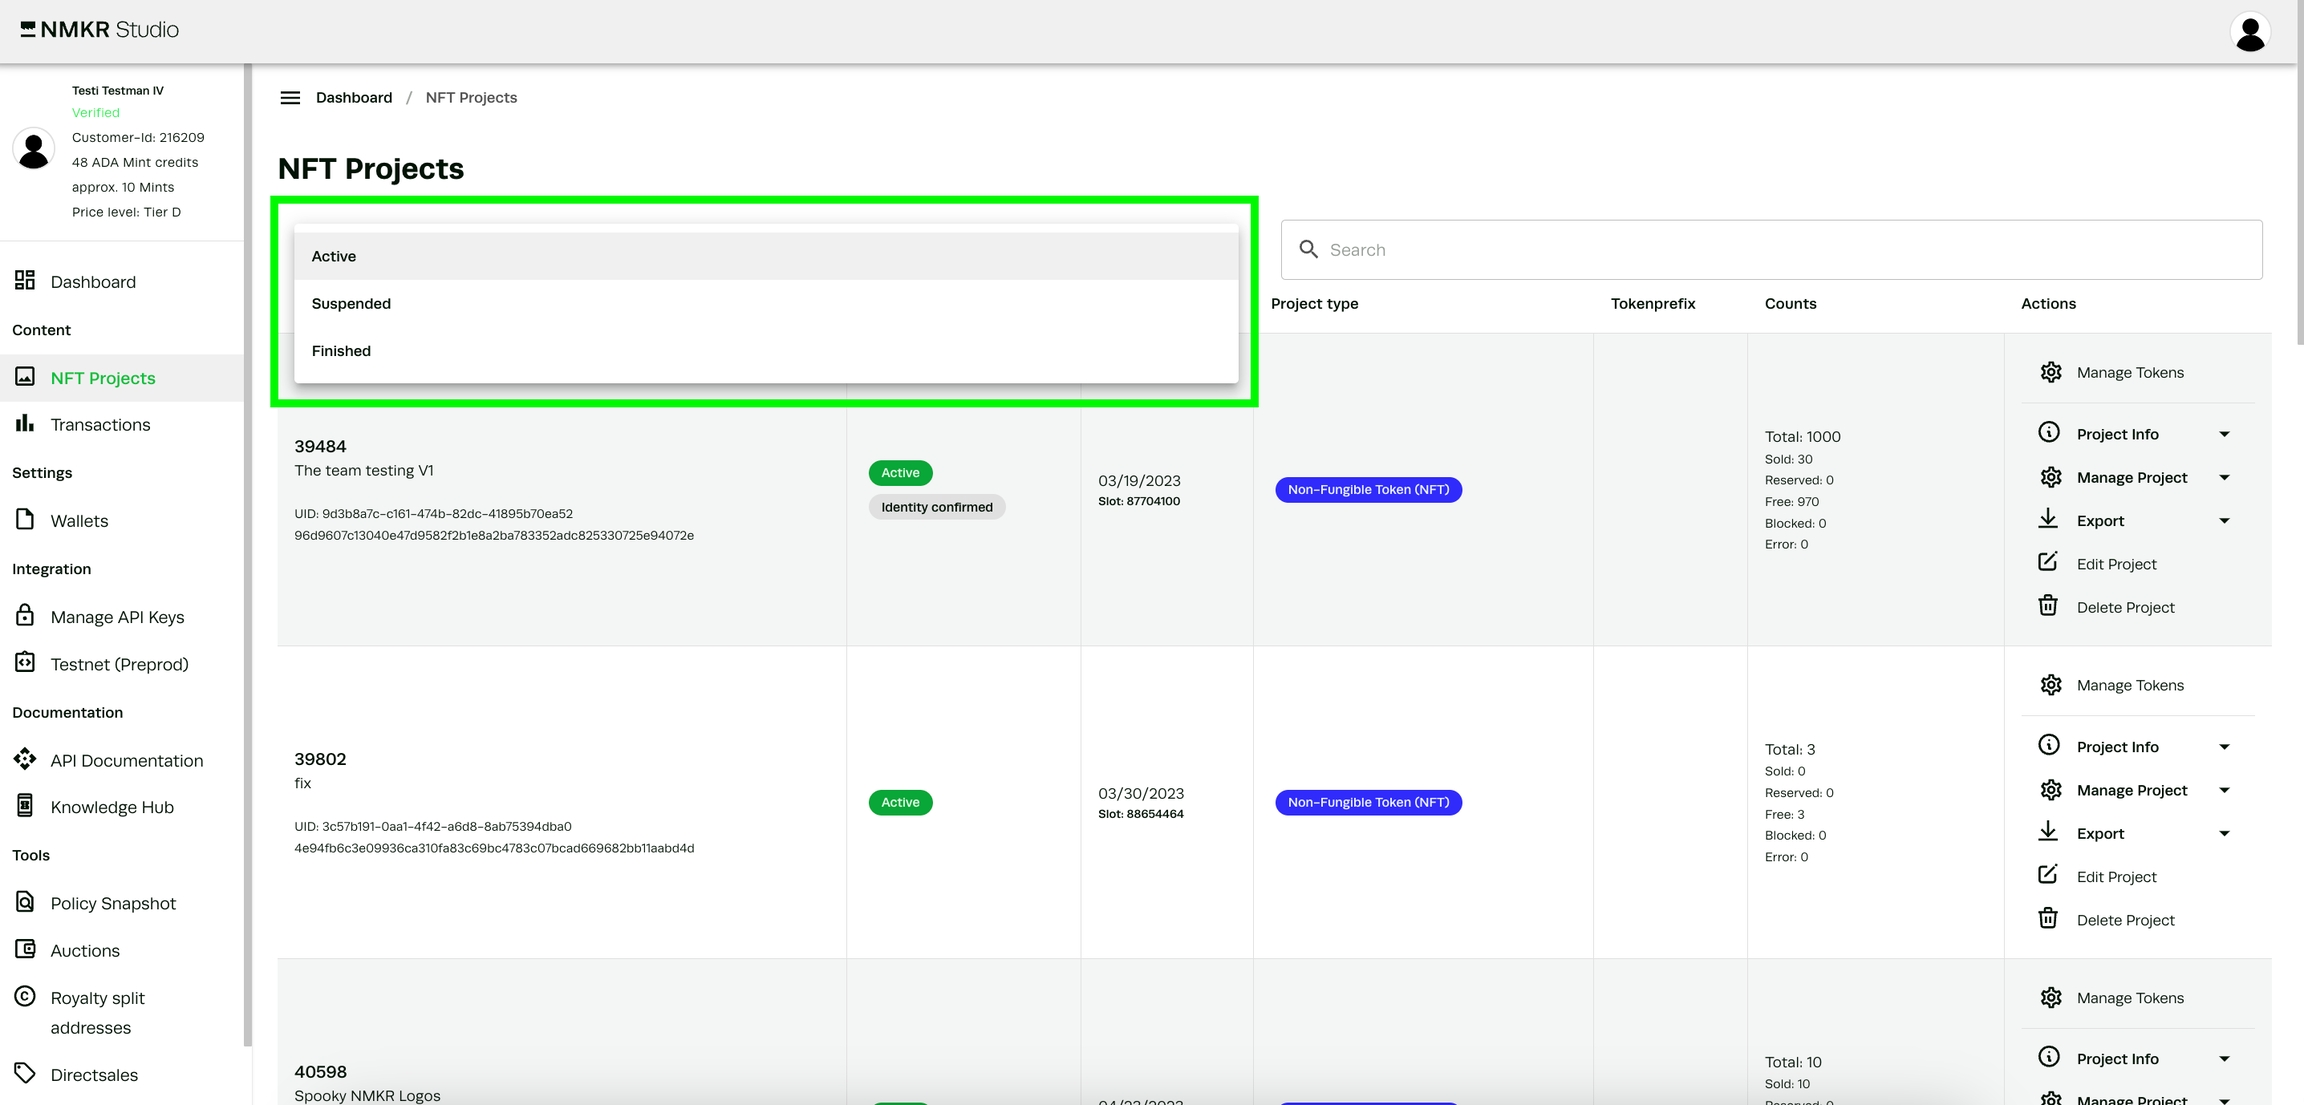Expand Manage Project dropdown for project 39802
Image resolution: width=2304 pixels, height=1105 pixels.
click(x=2223, y=790)
